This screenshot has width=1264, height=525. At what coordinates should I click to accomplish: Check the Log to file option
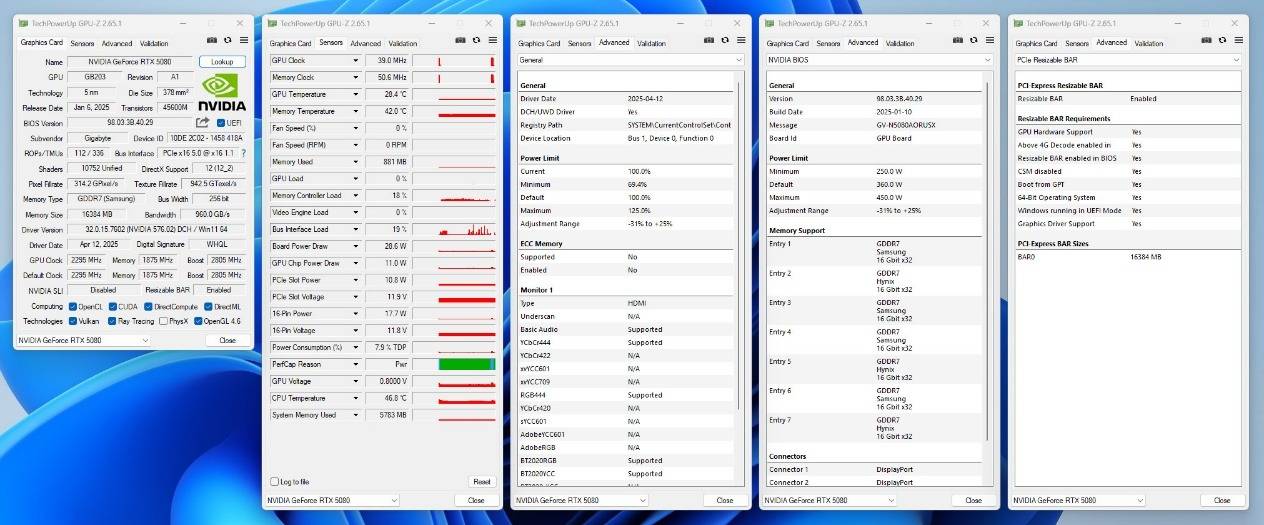tap(275, 481)
